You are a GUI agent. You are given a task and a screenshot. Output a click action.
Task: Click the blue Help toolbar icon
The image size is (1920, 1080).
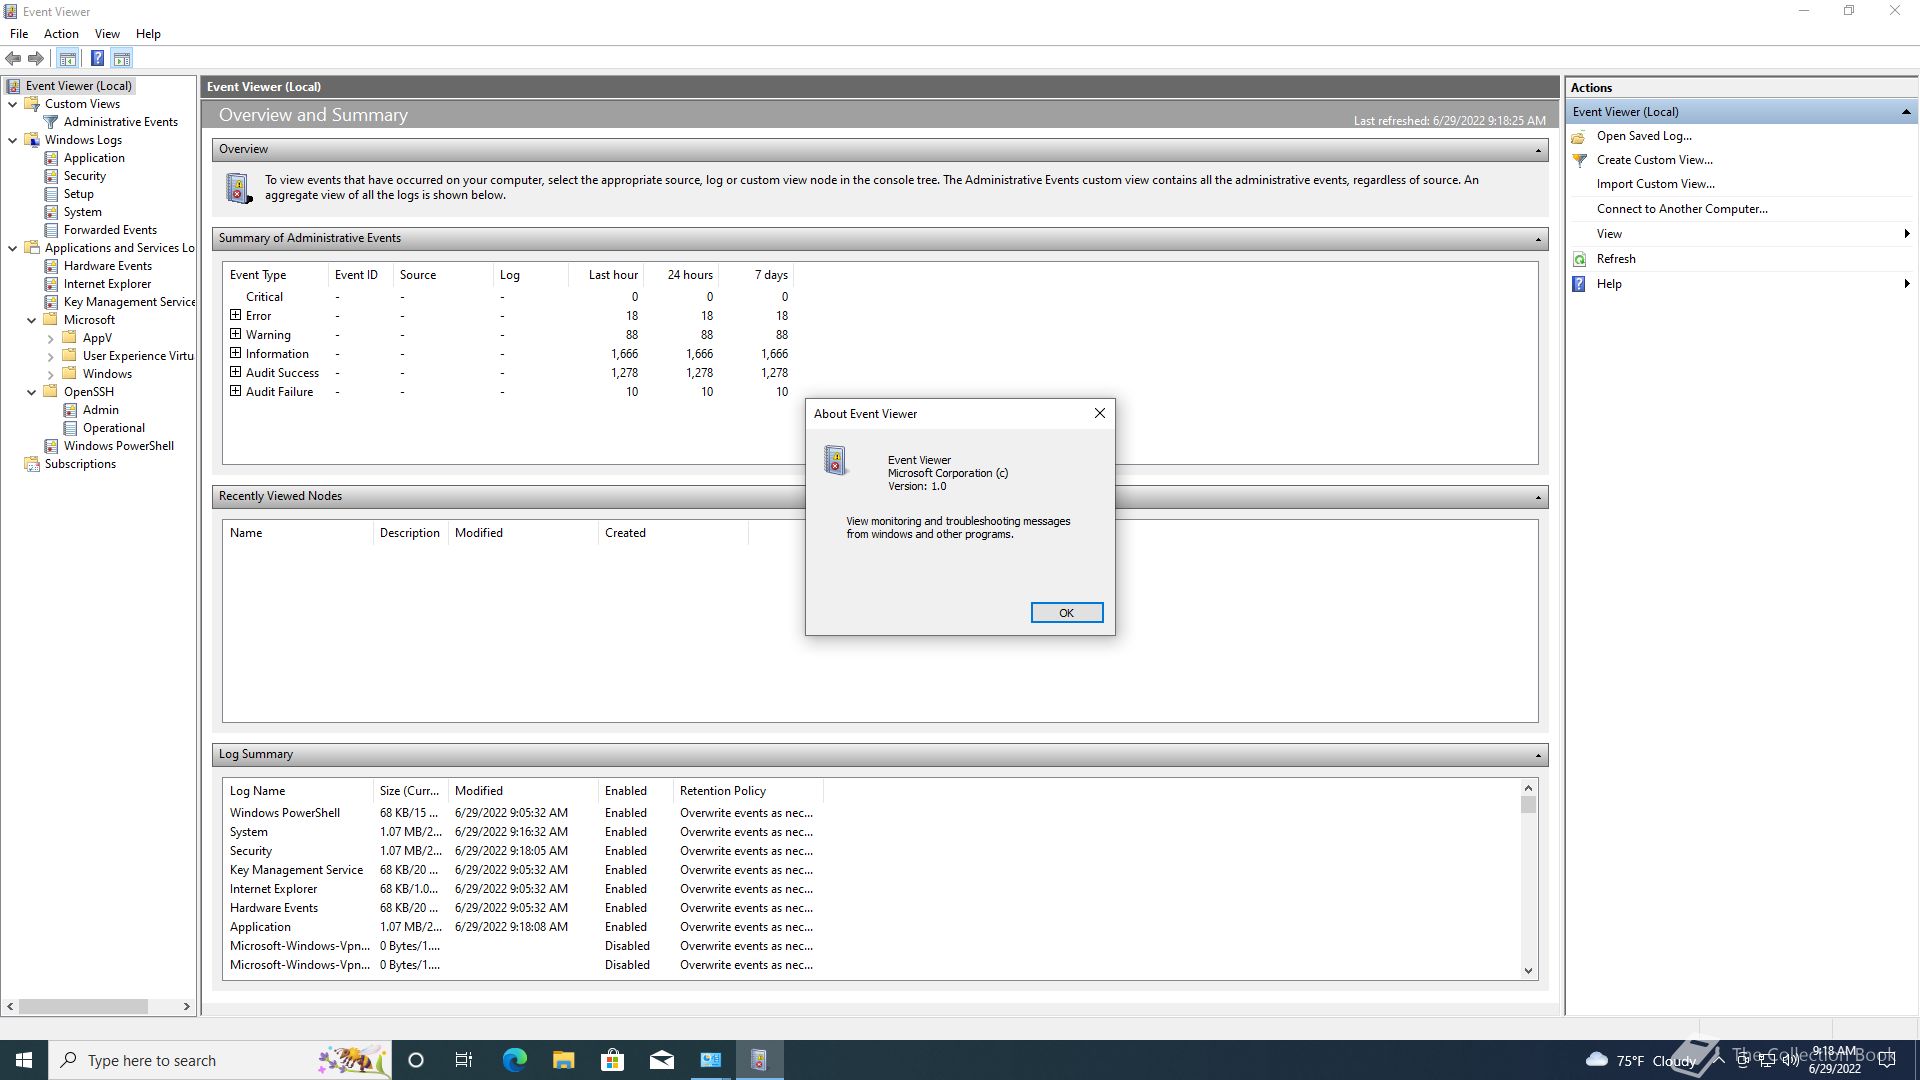click(97, 59)
